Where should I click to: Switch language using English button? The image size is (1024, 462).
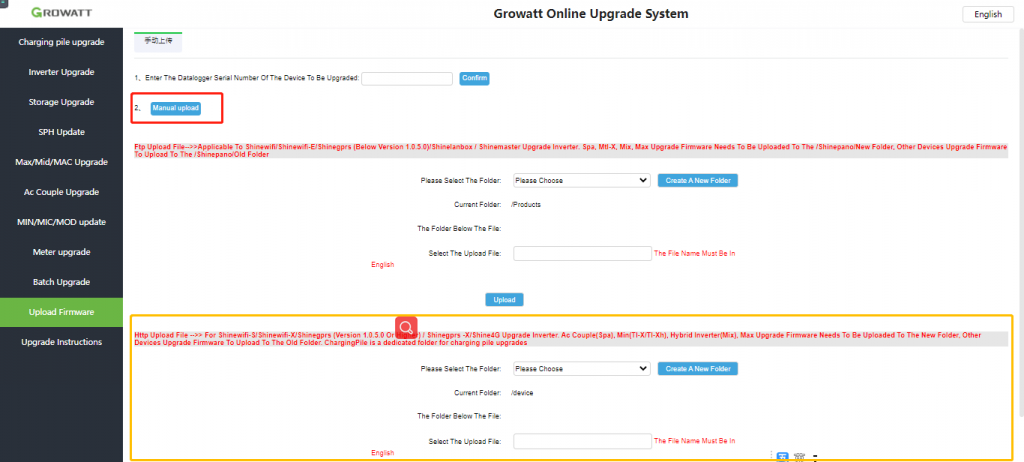tap(987, 14)
